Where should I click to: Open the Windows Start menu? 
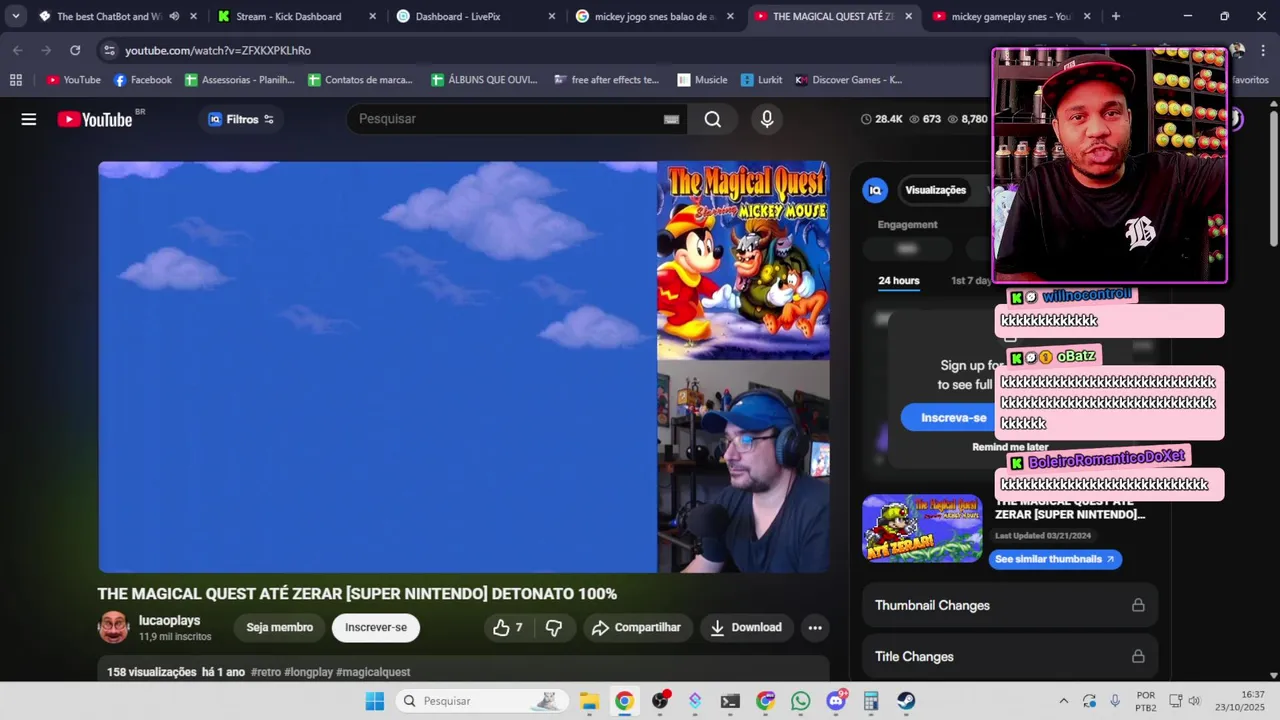(374, 701)
